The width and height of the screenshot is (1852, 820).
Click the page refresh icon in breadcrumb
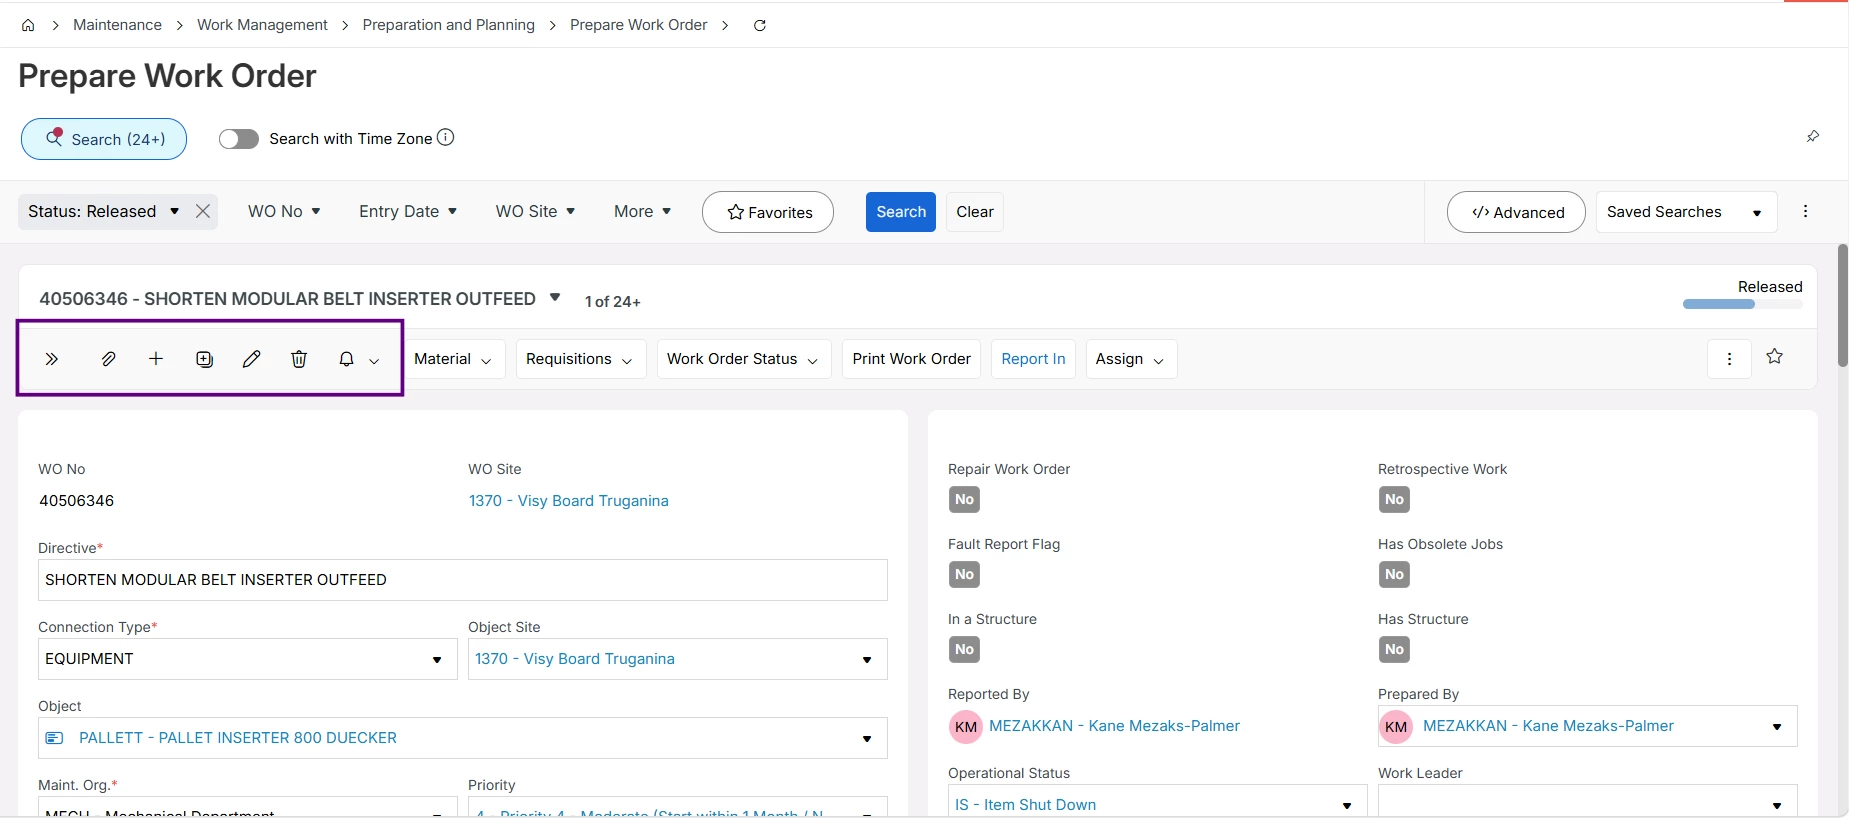coord(760,25)
